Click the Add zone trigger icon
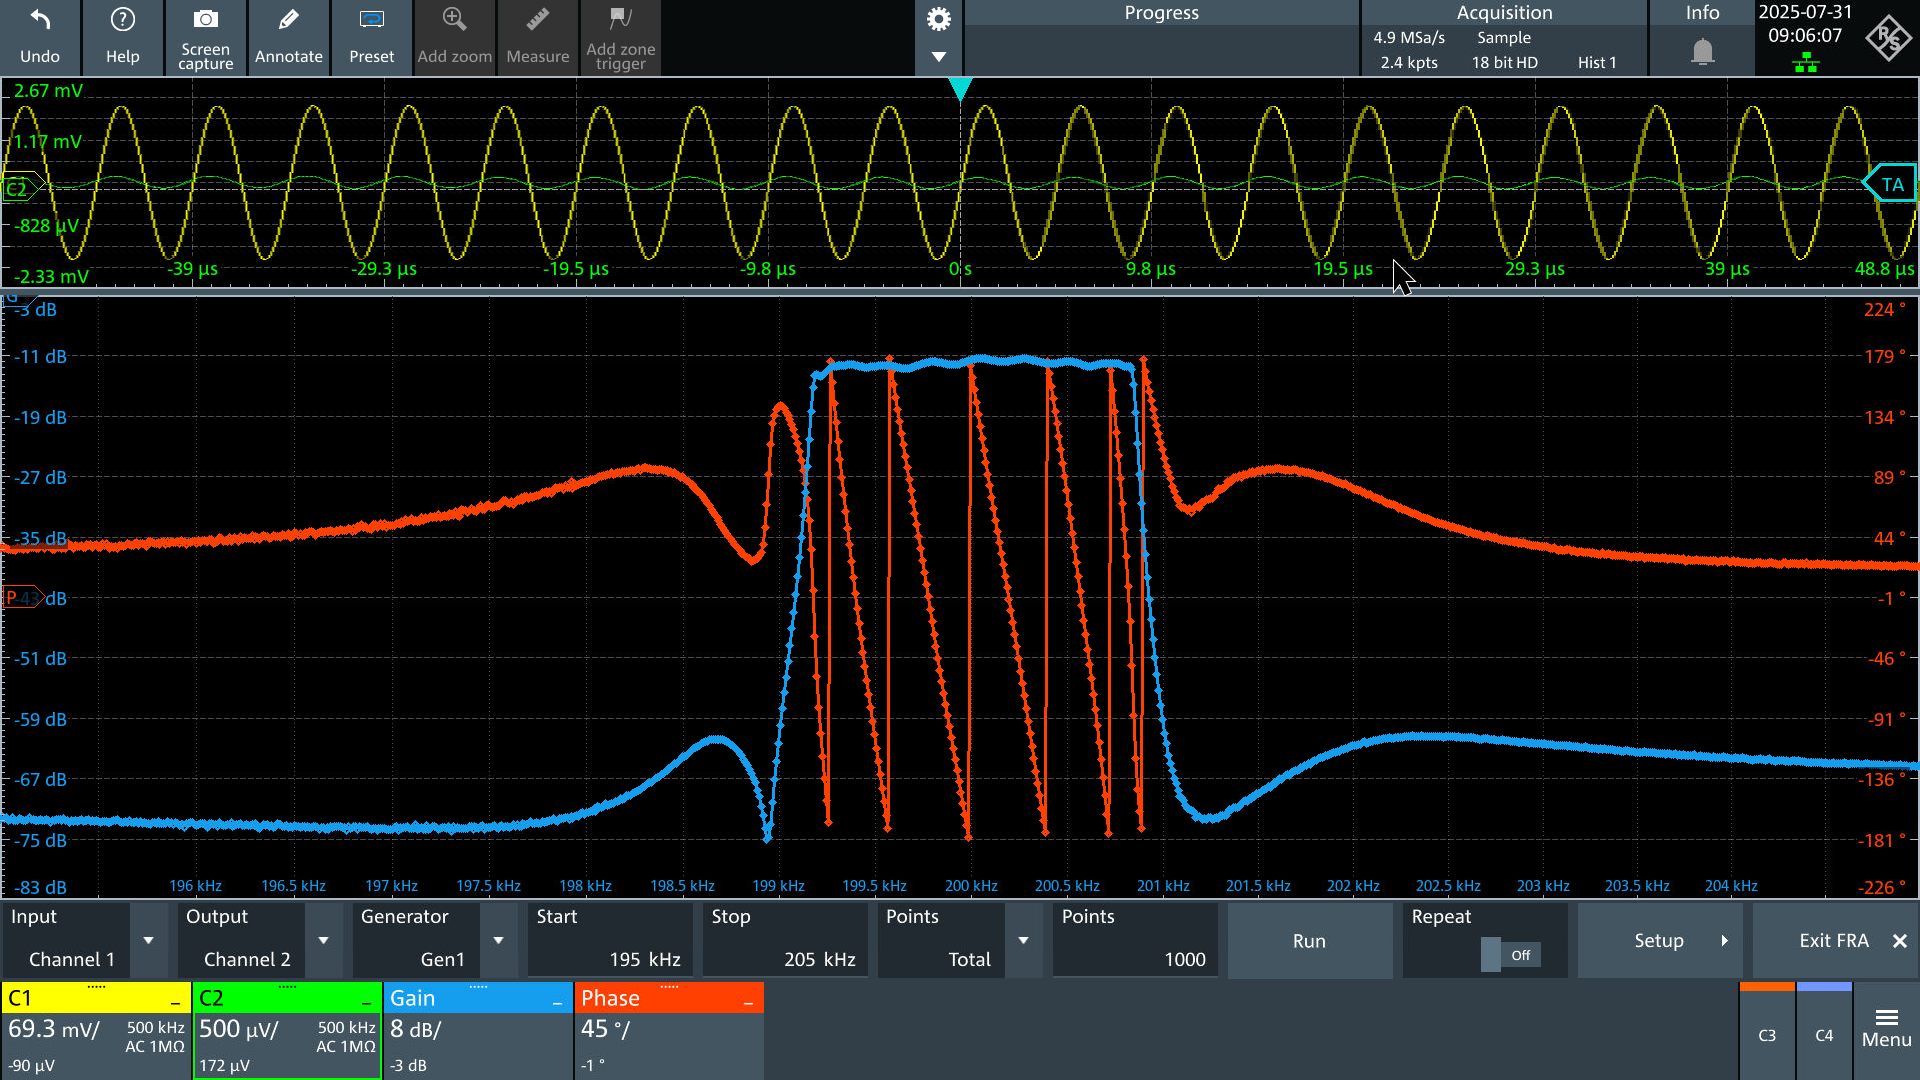Image resolution: width=1920 pixels, height=1080 pixels. (x=621, y=19)
